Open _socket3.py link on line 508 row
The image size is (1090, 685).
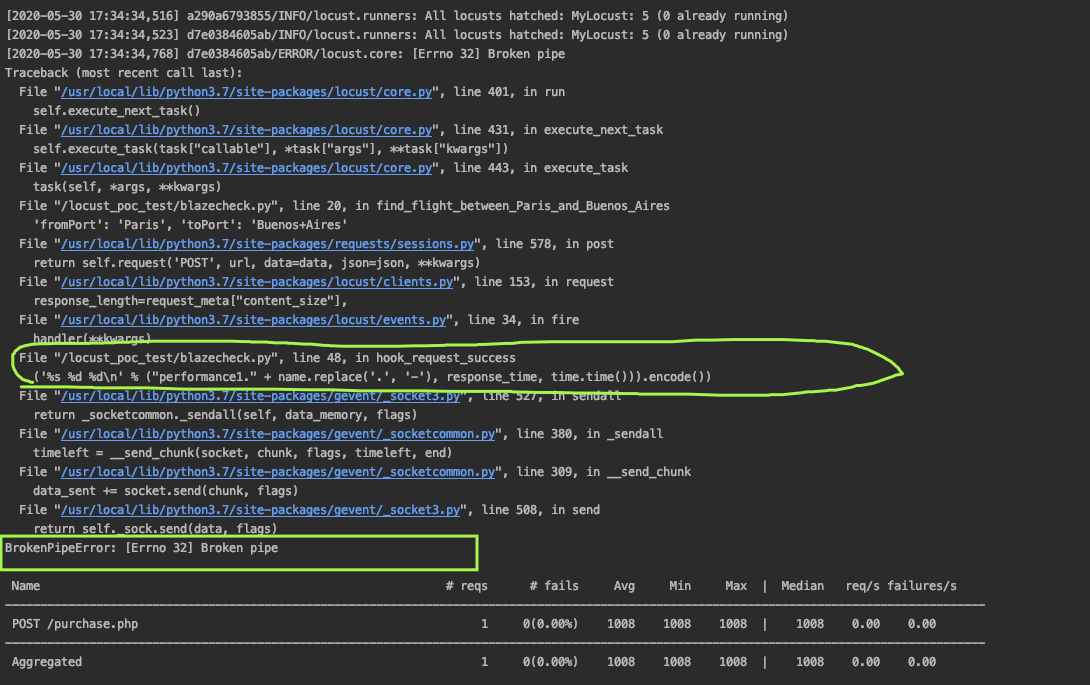coord(261,510)
